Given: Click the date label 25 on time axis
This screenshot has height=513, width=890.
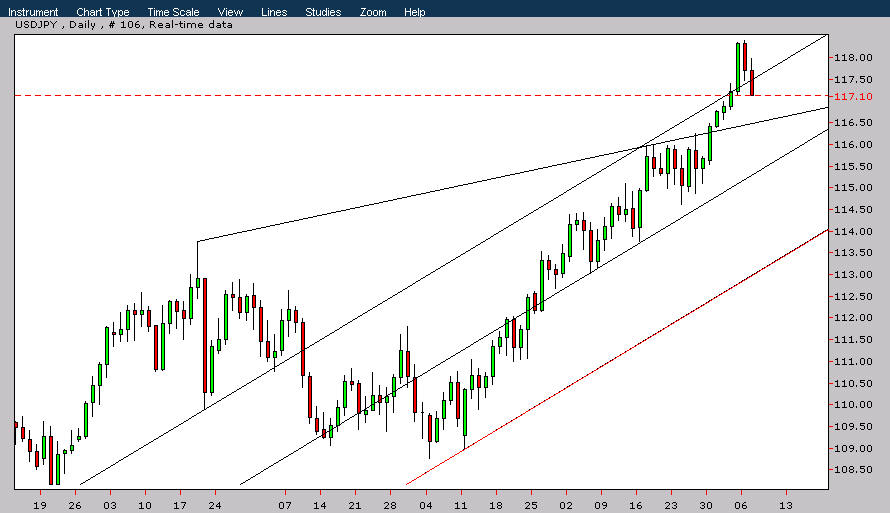Looking at the screenshot, I should [531, 506].
